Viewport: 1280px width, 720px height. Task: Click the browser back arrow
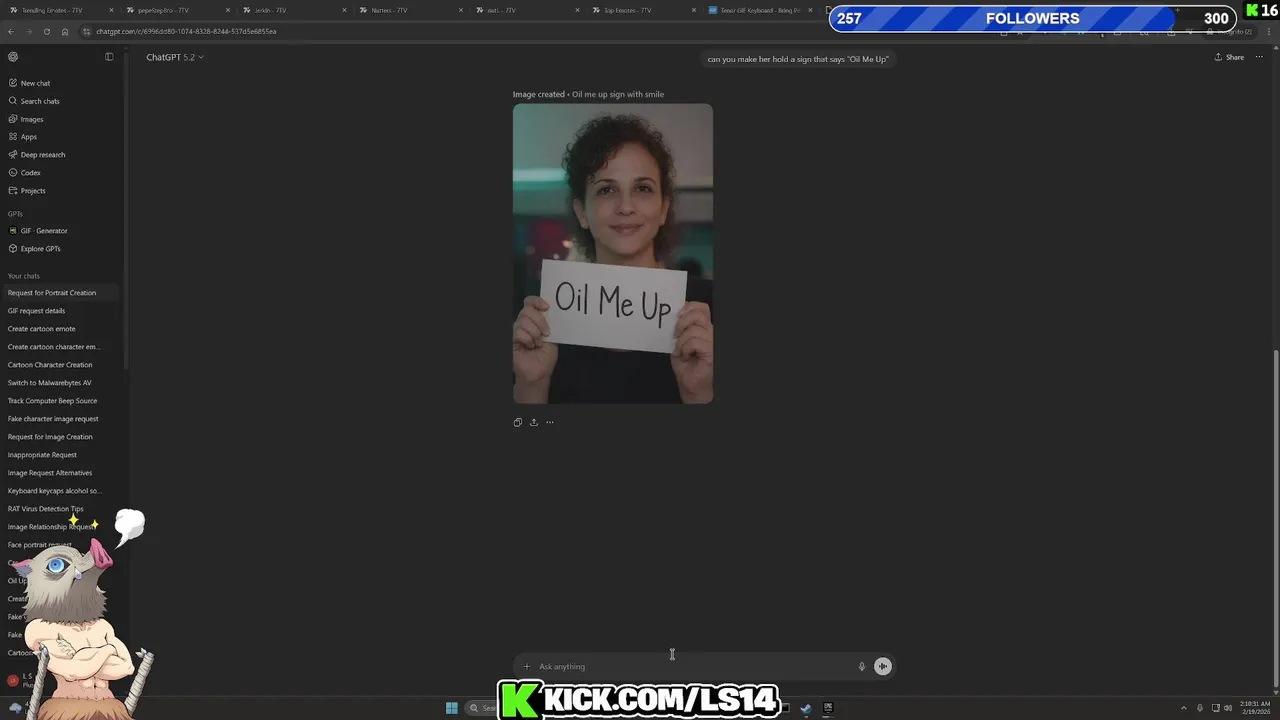pyautogui.click(x=11, y=31)
